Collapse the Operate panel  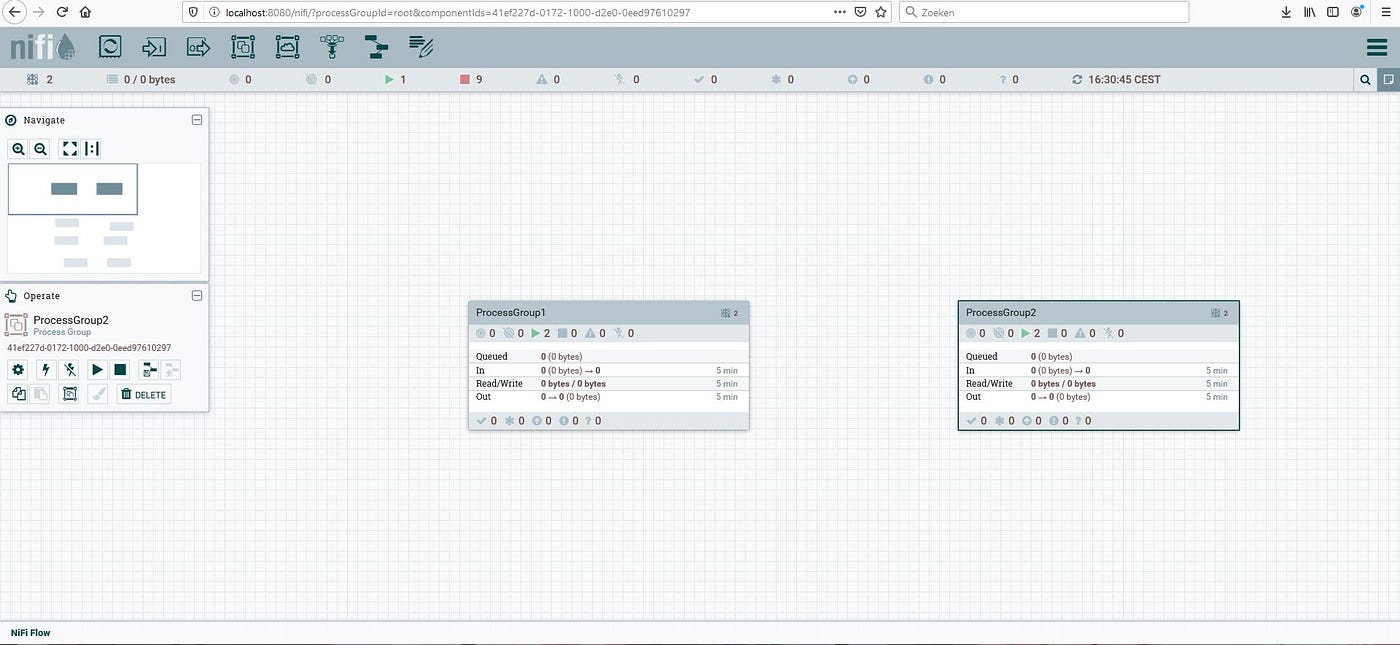[x=197, y=296]
